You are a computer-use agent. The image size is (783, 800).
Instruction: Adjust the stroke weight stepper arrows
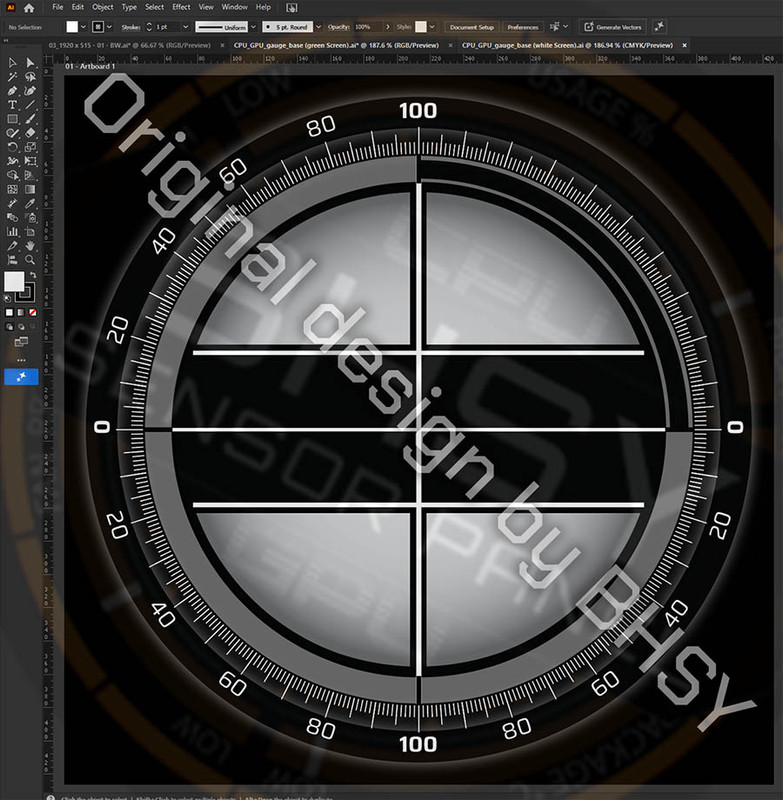point(149,27)
